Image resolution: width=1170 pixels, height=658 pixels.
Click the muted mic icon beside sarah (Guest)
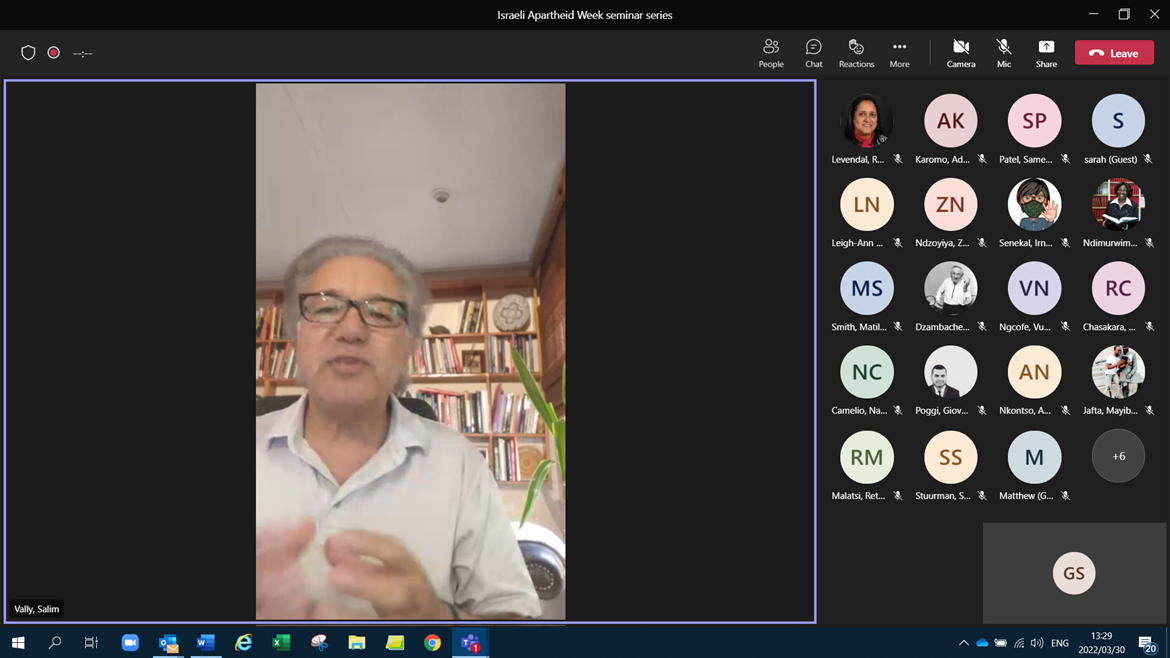click(x=1148, y=159)
